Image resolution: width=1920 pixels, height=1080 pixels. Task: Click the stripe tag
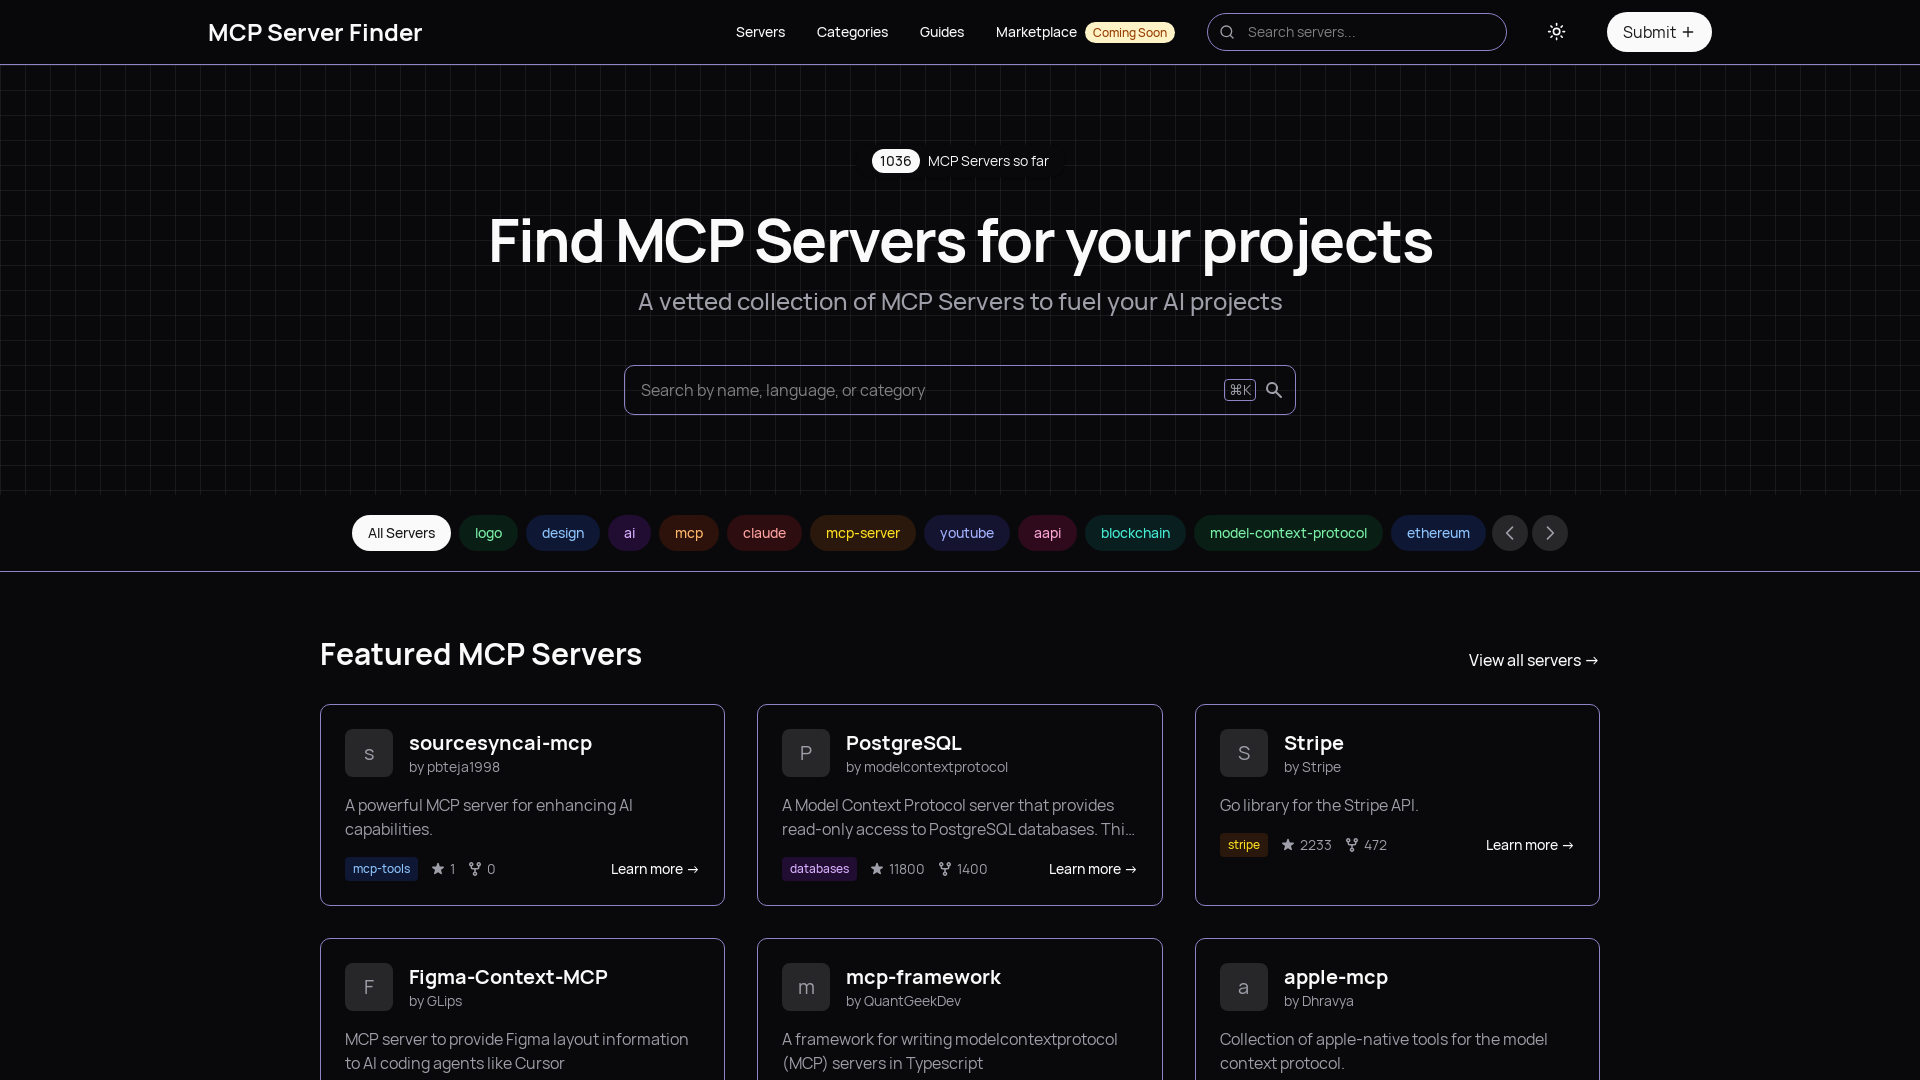point(1243,845)
